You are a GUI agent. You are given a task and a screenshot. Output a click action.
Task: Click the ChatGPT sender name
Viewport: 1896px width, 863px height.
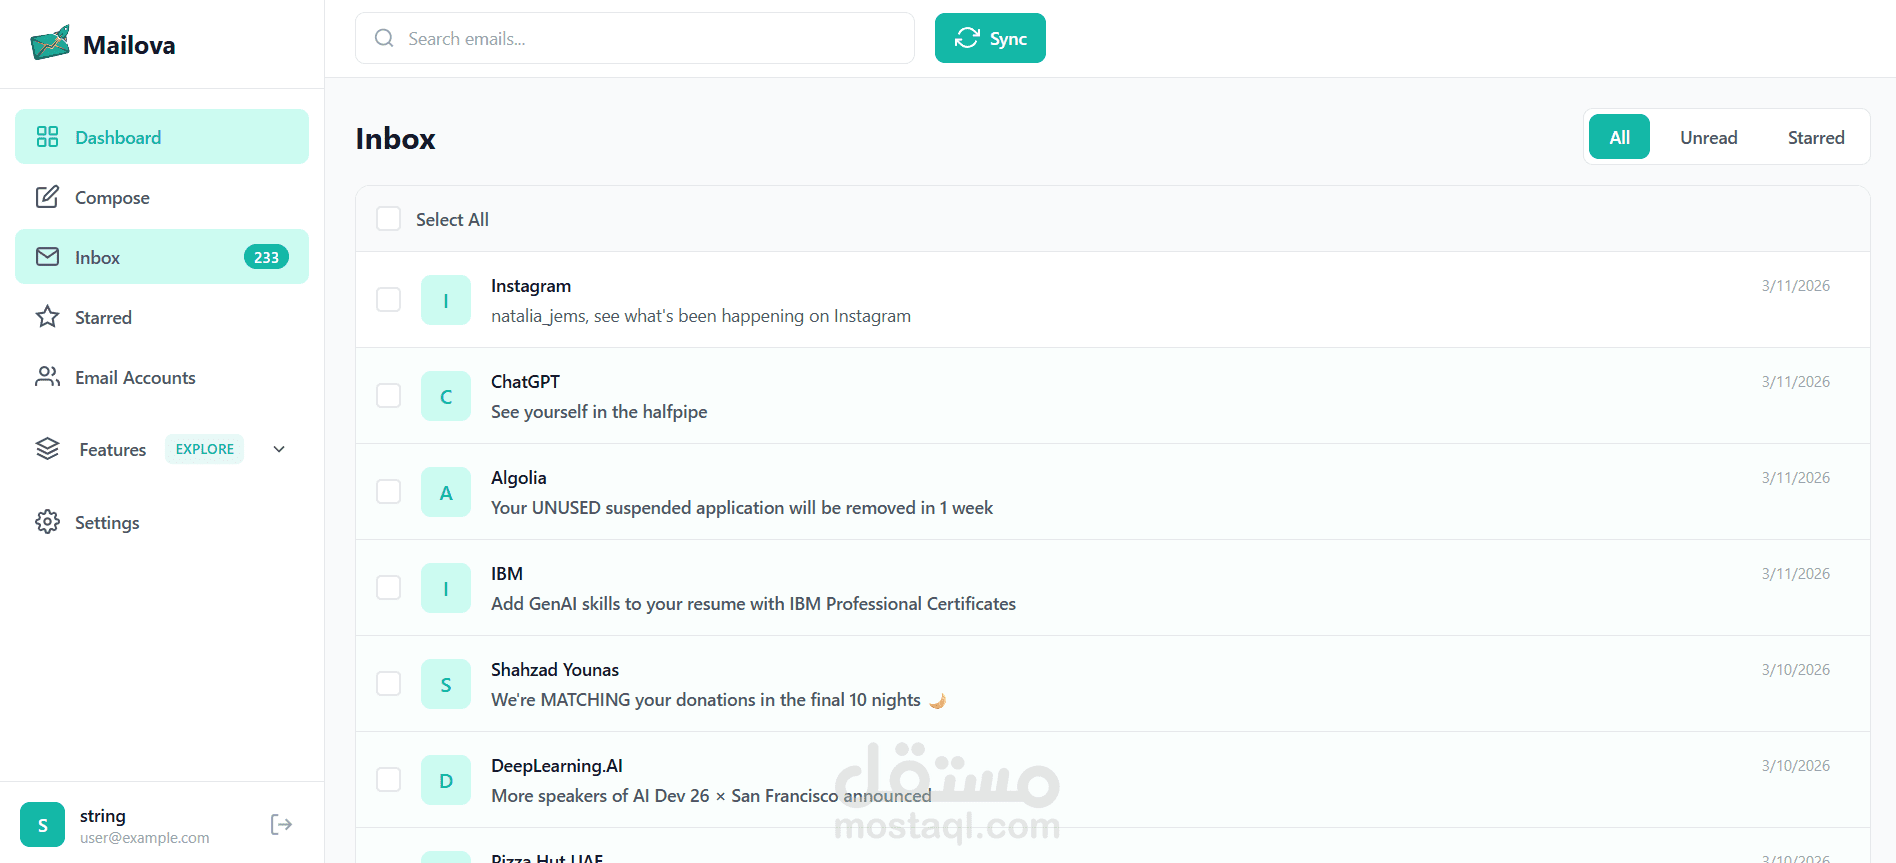pyautogui.click(x=525, y=382)
